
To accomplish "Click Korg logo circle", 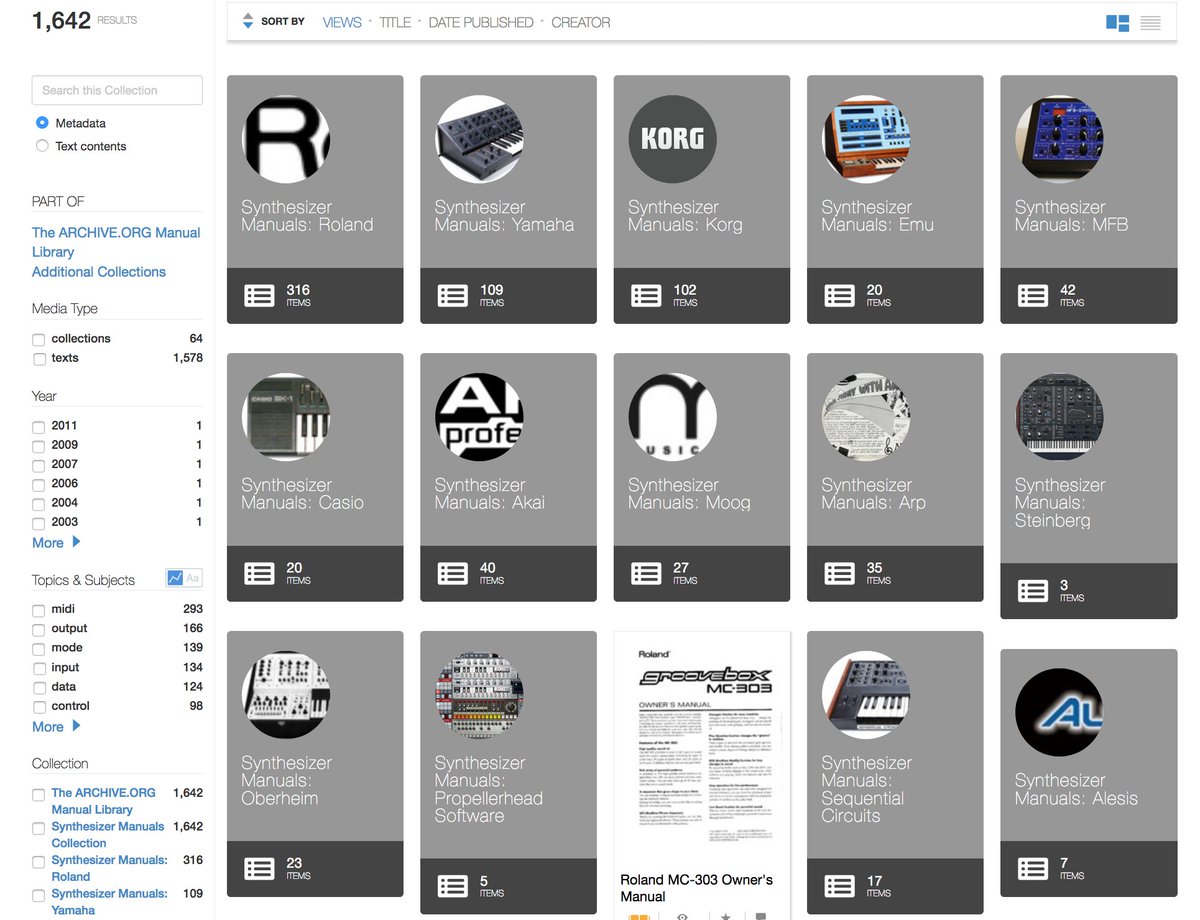I will (x=672, y=139).
